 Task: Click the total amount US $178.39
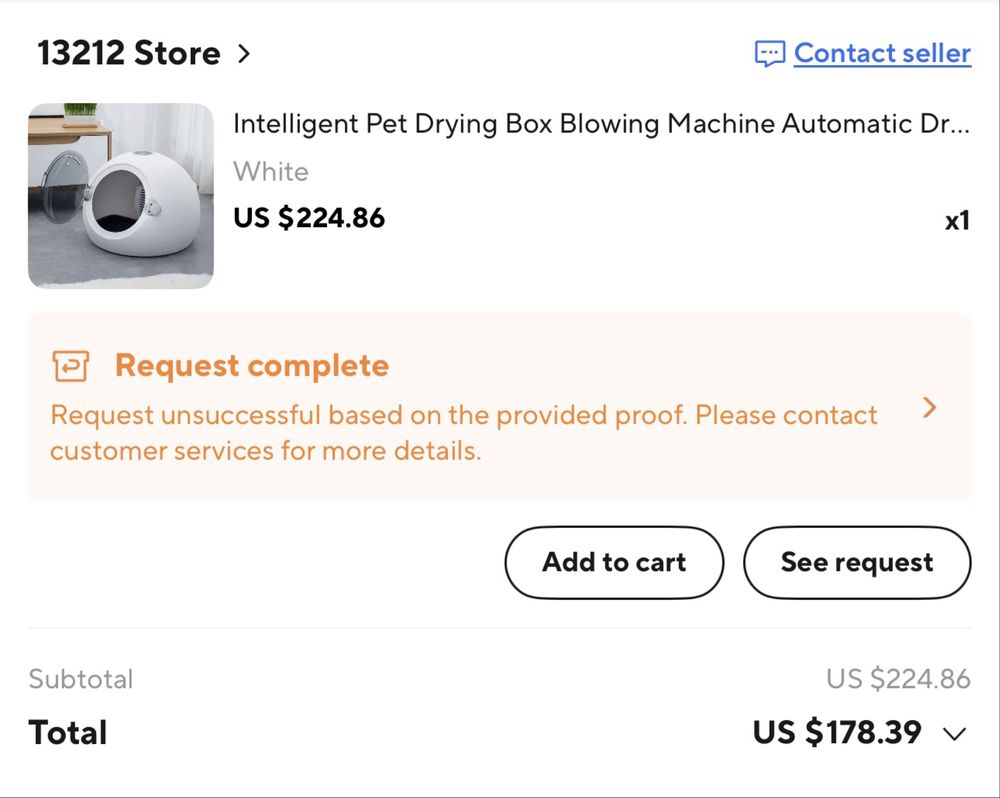(837, 732)
